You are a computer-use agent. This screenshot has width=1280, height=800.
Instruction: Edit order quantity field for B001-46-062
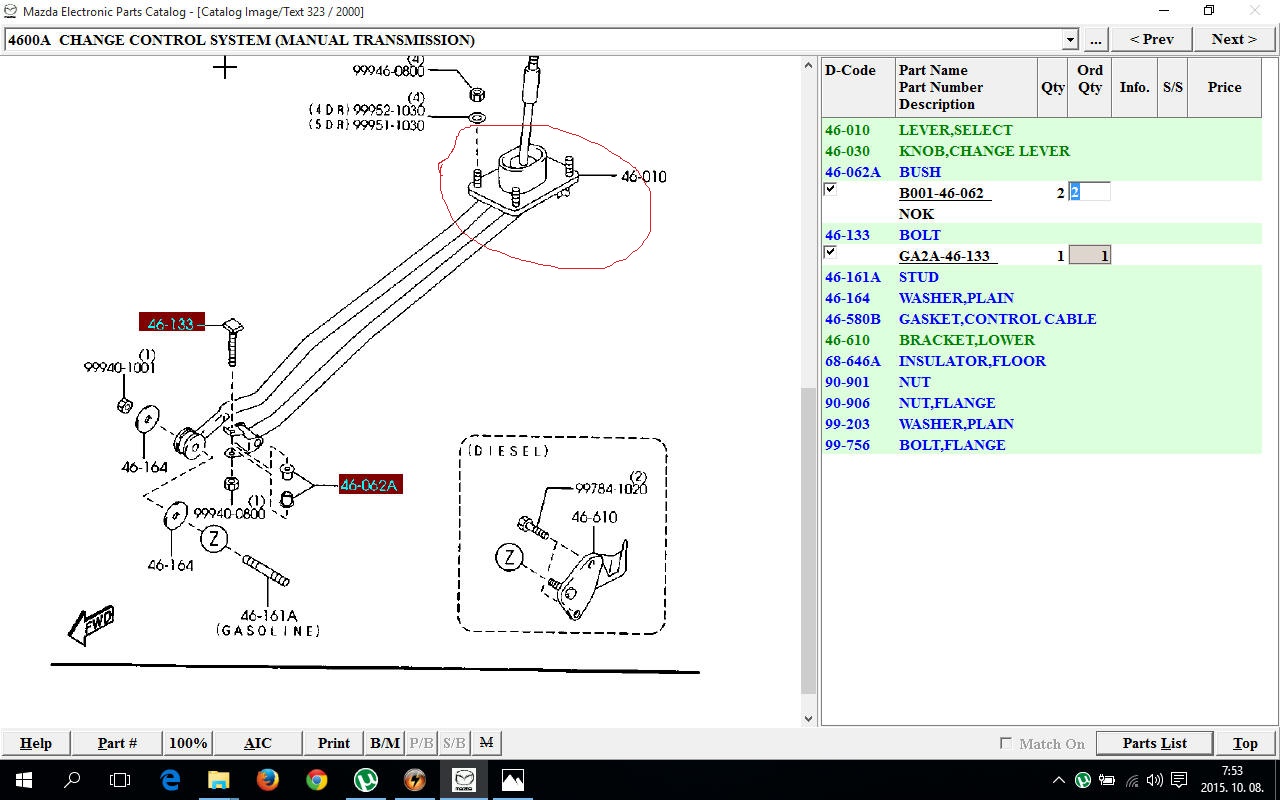tap(1089, 193)
